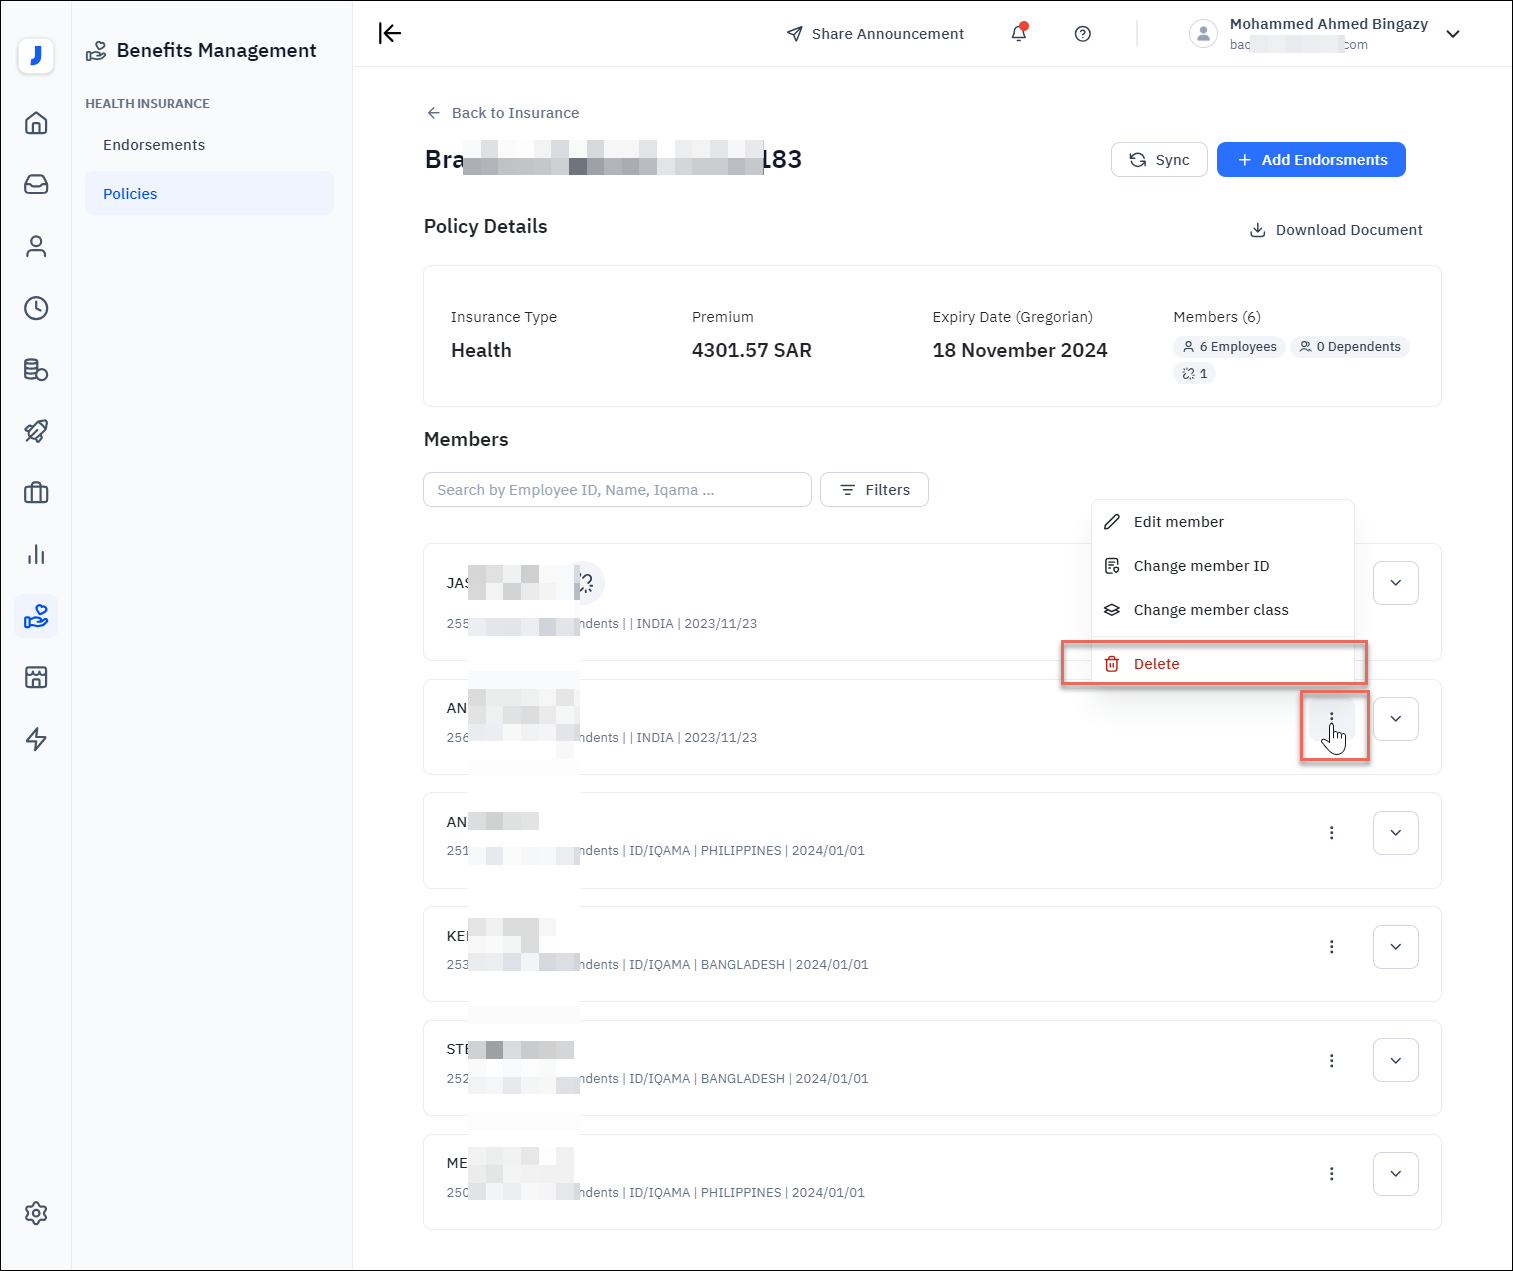Open the settings gear in sidebar
1513x1271 pixels.
coord(36,1213)
